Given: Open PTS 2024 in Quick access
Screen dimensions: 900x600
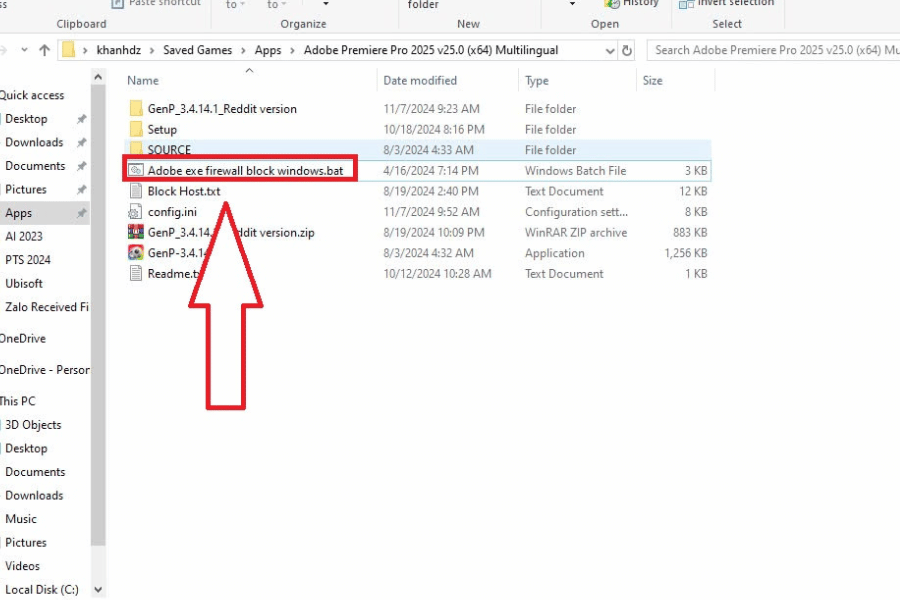Looking at the screenshot, I should coord(27,260).
